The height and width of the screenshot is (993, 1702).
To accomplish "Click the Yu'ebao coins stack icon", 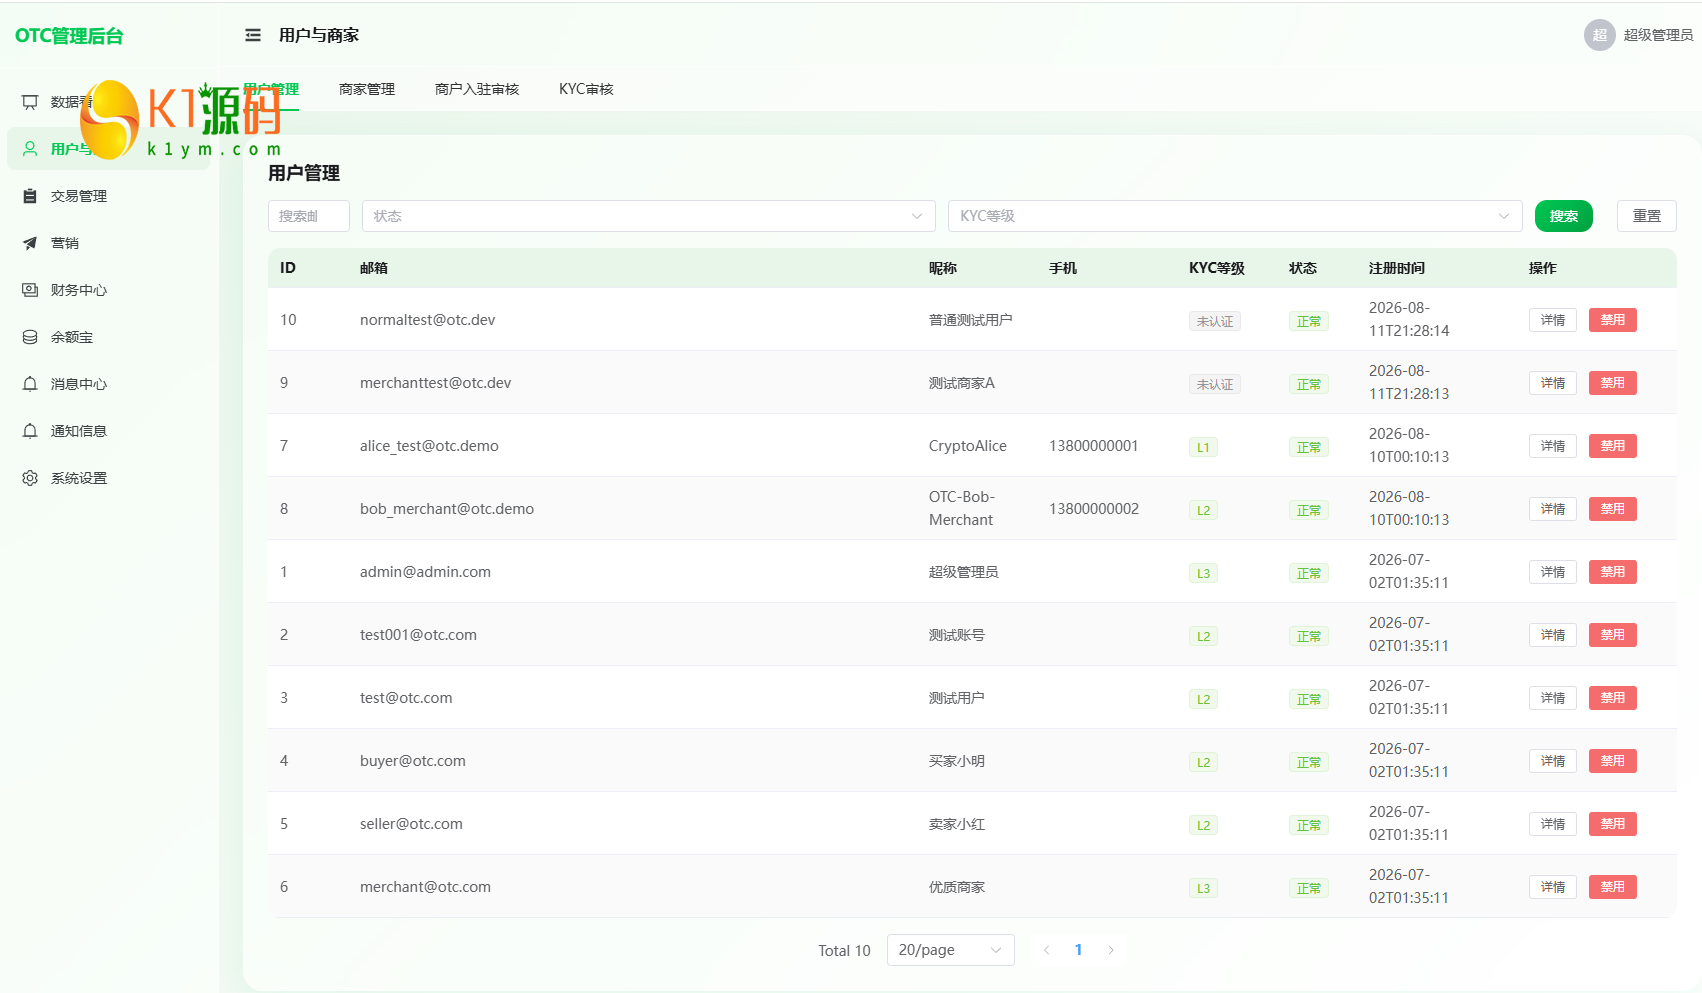I will click(30, 337).
